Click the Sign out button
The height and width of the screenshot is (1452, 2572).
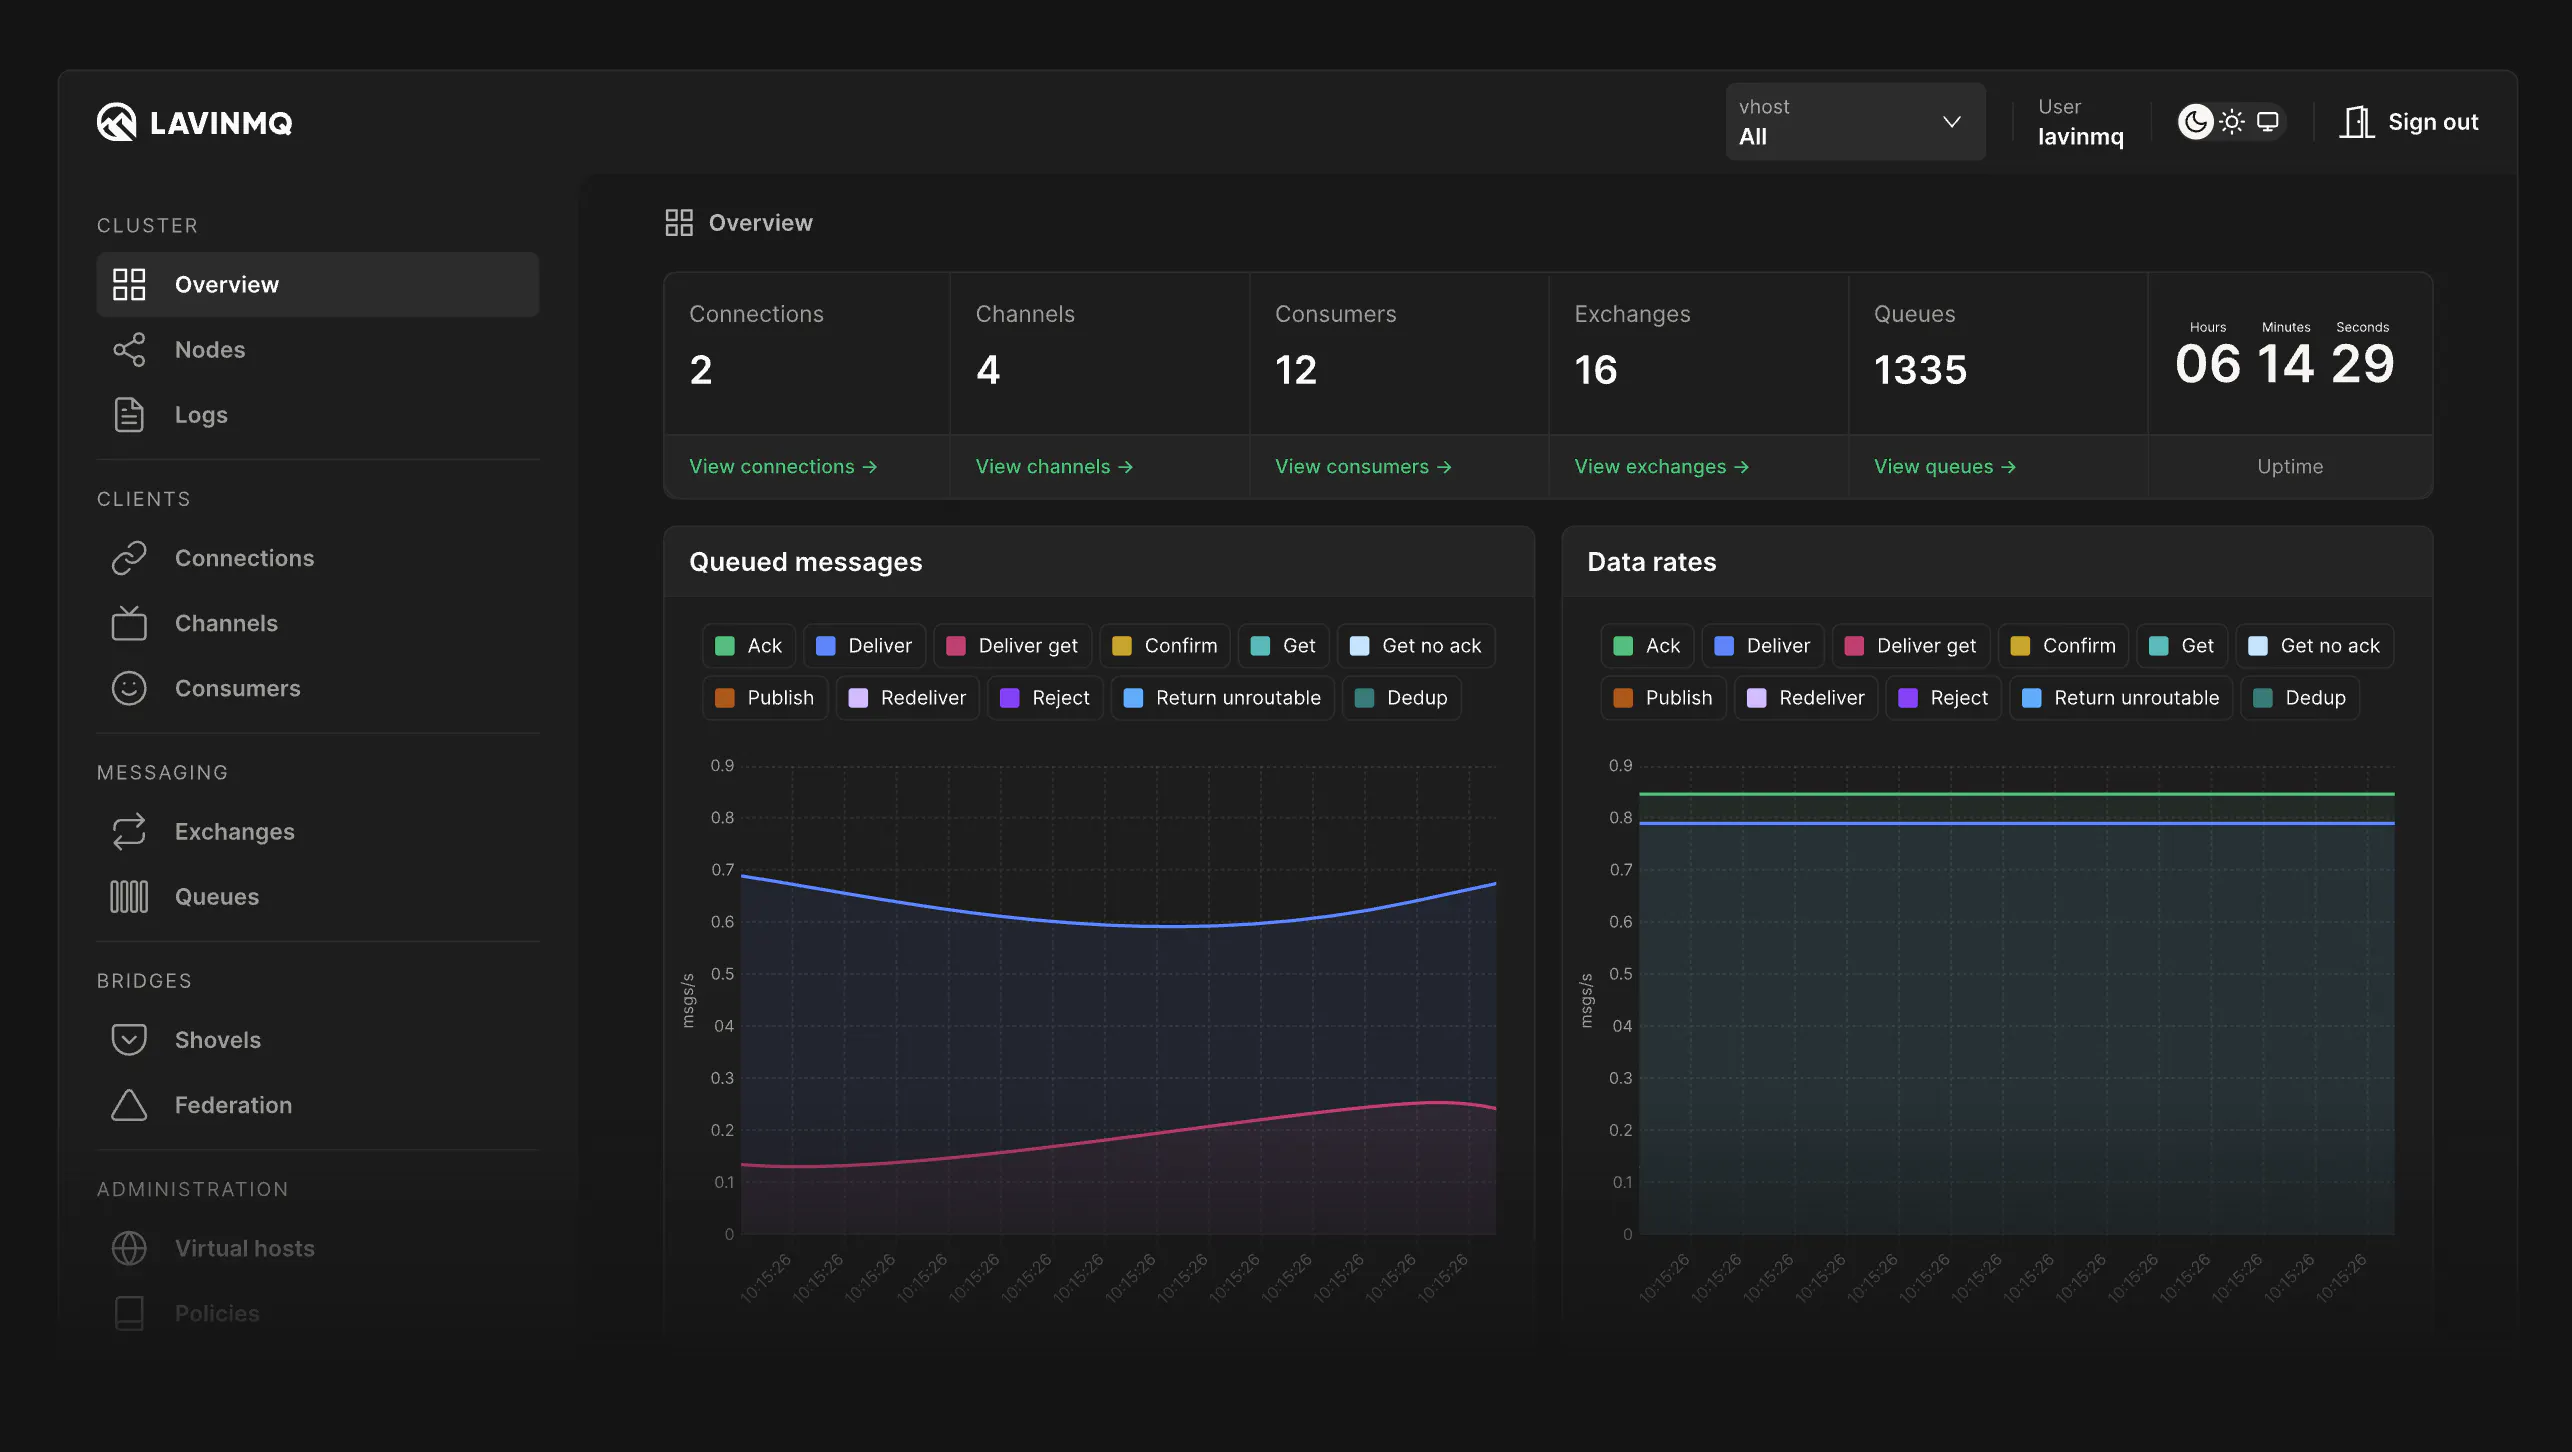2409,122
